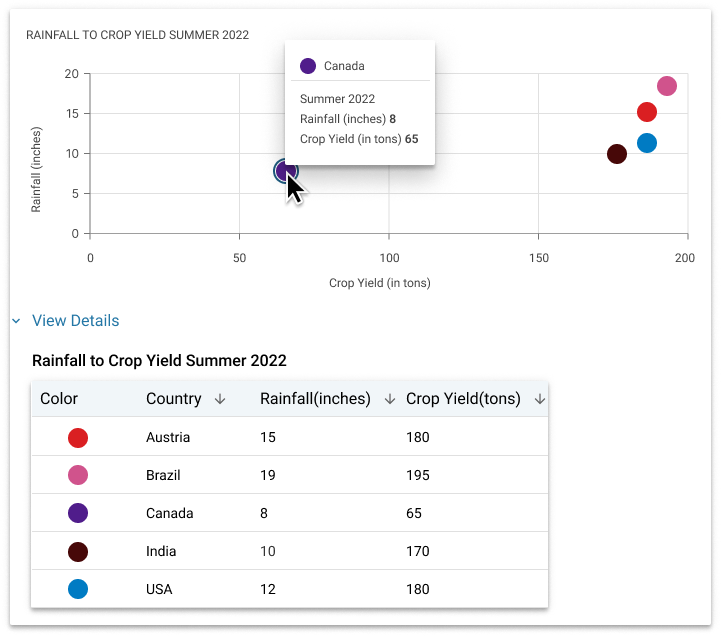Image resolution: width=721 pixels, height=636 pixels.
Task: Click the blue USA scatter point
Action: click(x=646, y=143)
